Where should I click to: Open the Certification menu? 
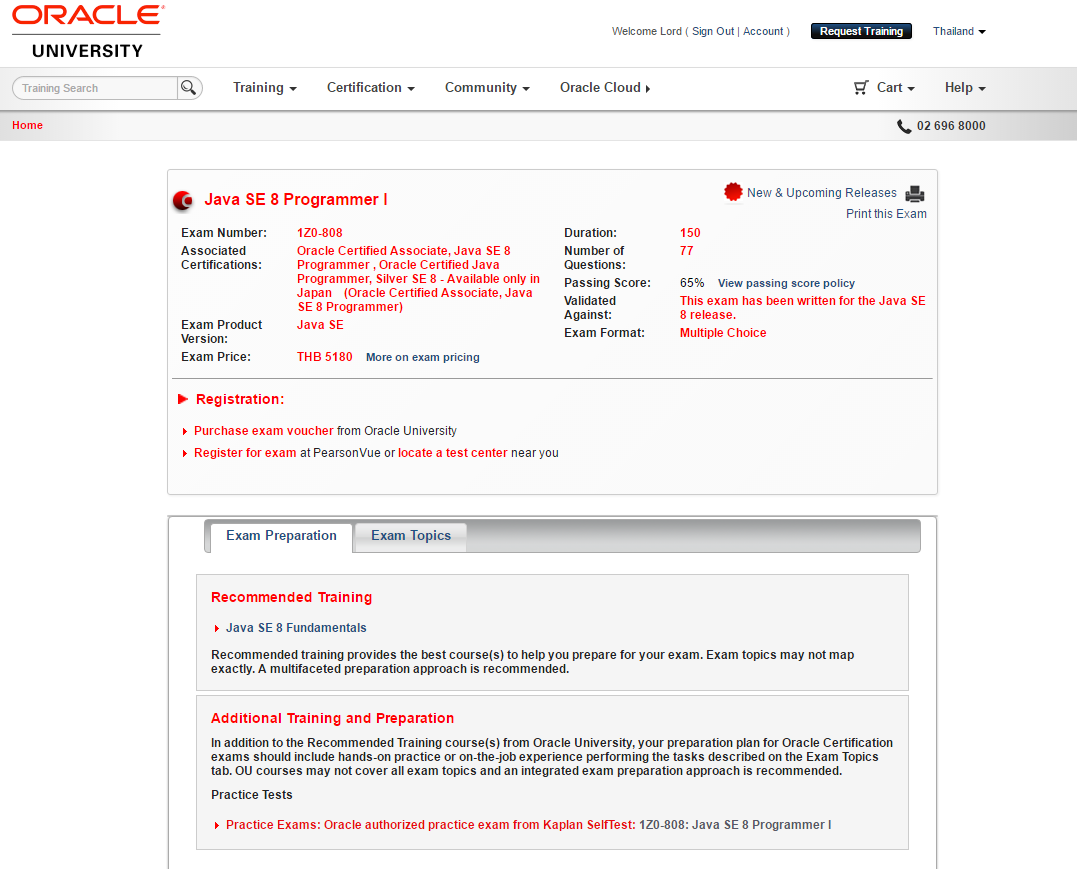(x=369, y=88)
